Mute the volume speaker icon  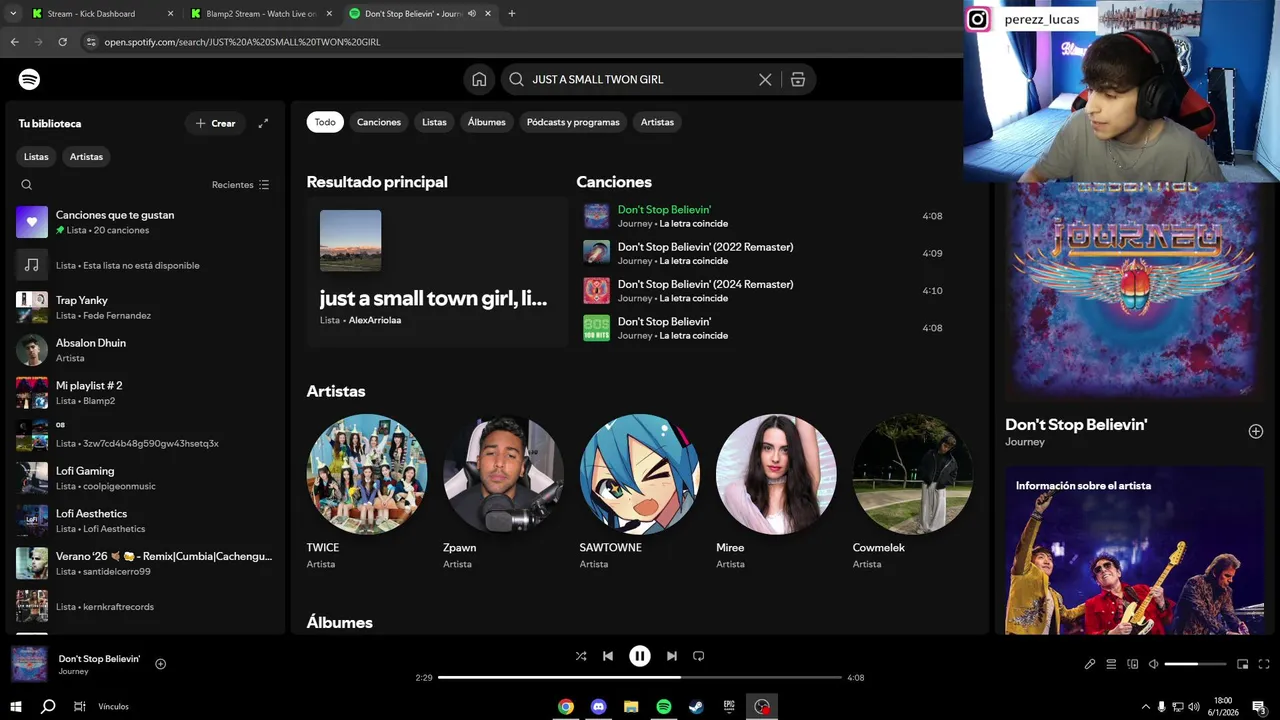(x=1153, y=664)
